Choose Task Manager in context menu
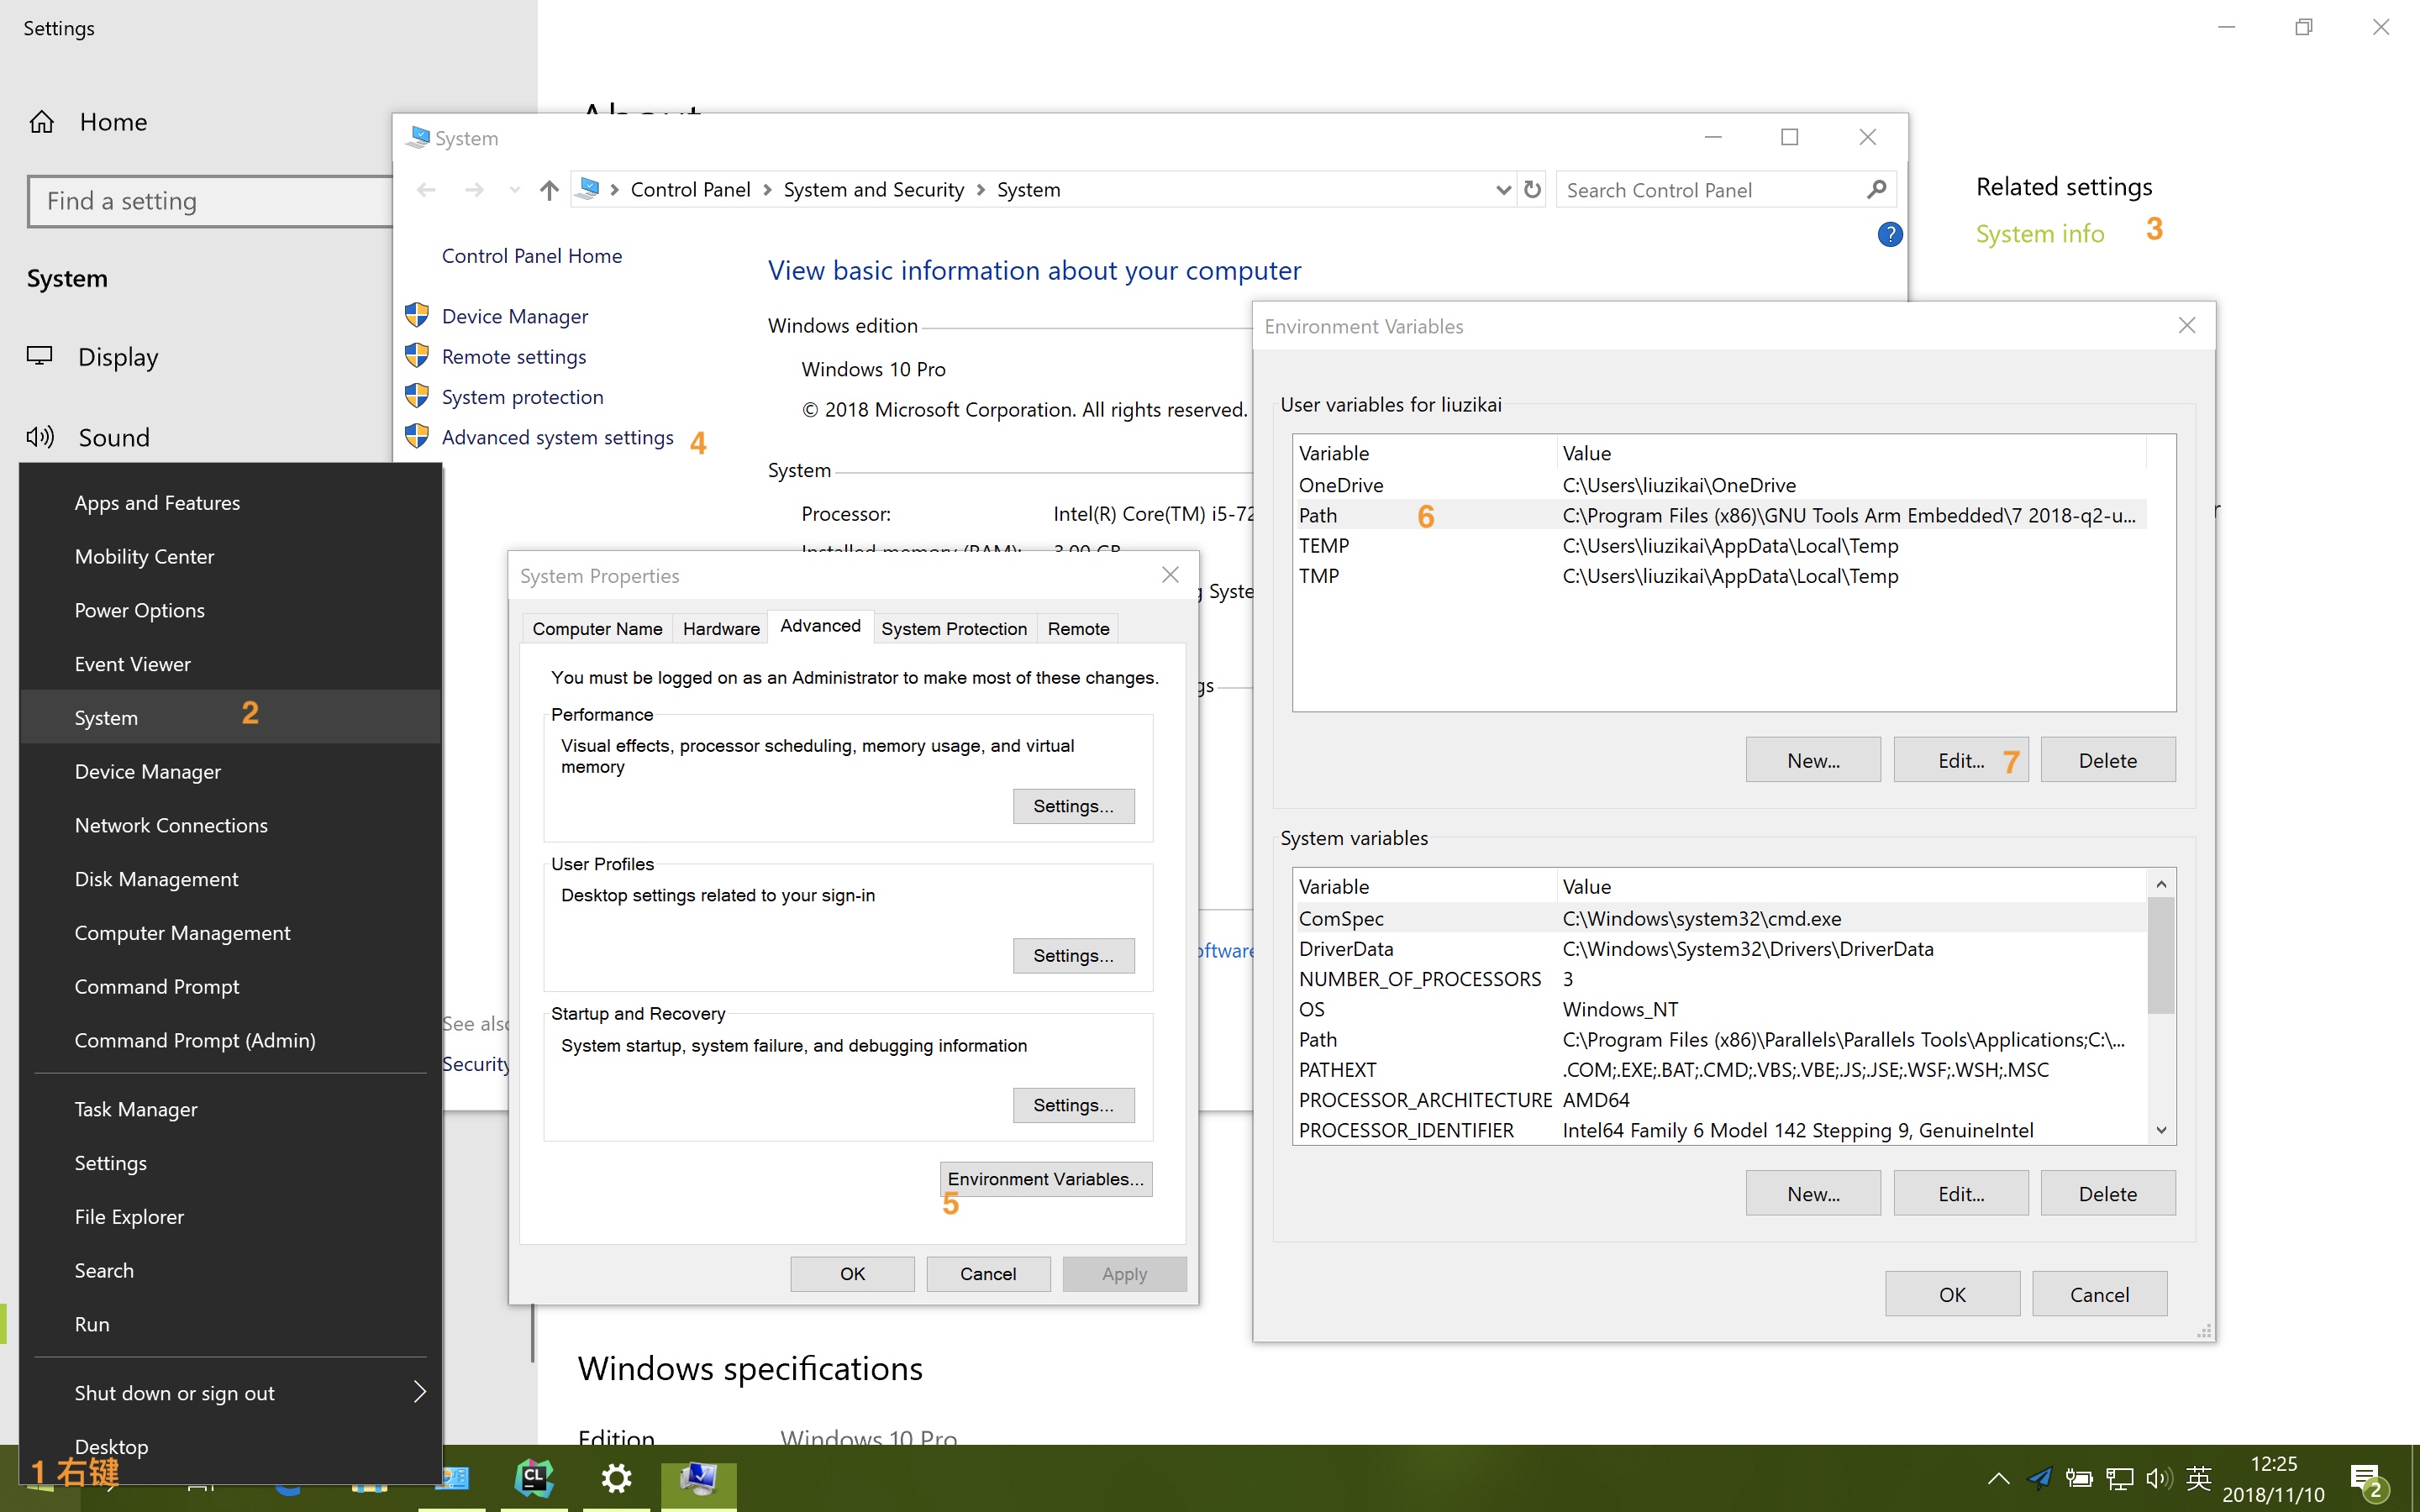The height and width of the screenshot is (1512, 2420). tap(230, 1109)
